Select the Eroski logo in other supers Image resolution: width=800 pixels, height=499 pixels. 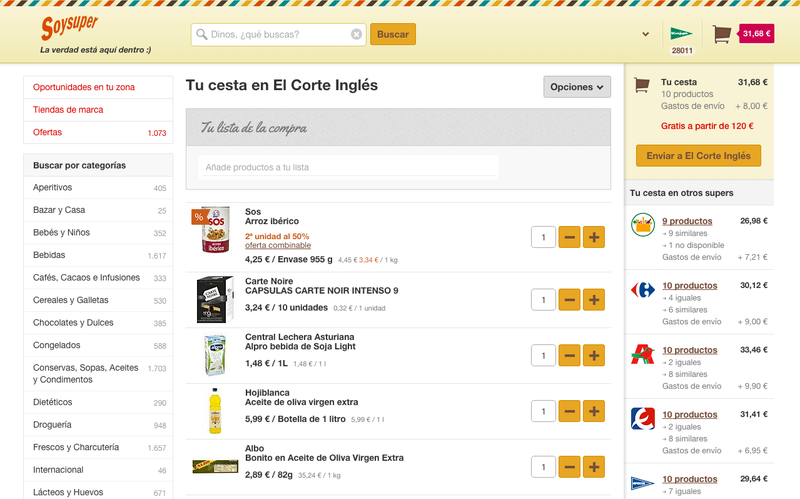(643, 418)
